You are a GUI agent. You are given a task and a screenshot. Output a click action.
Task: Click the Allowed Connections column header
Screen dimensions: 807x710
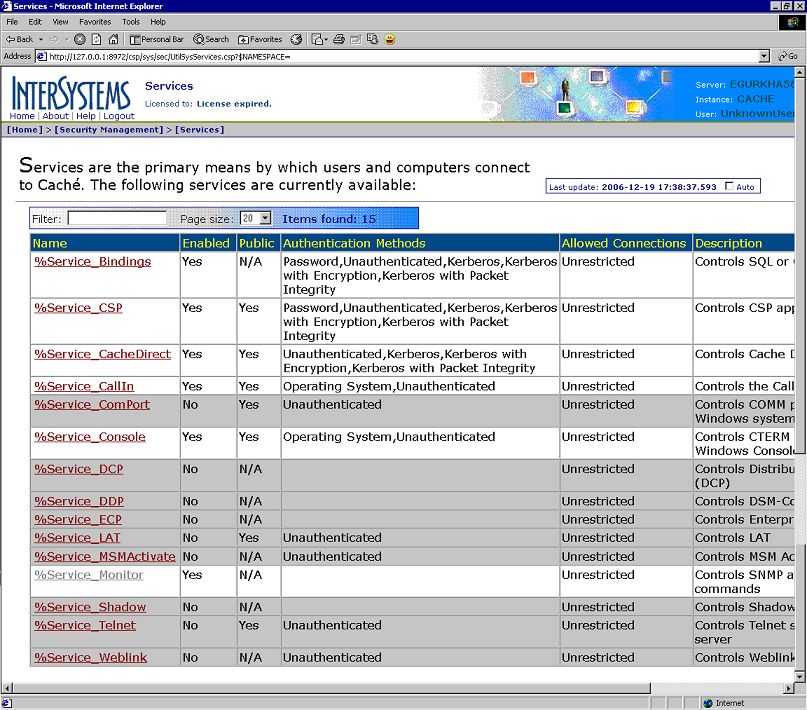(x=624, y=243)
